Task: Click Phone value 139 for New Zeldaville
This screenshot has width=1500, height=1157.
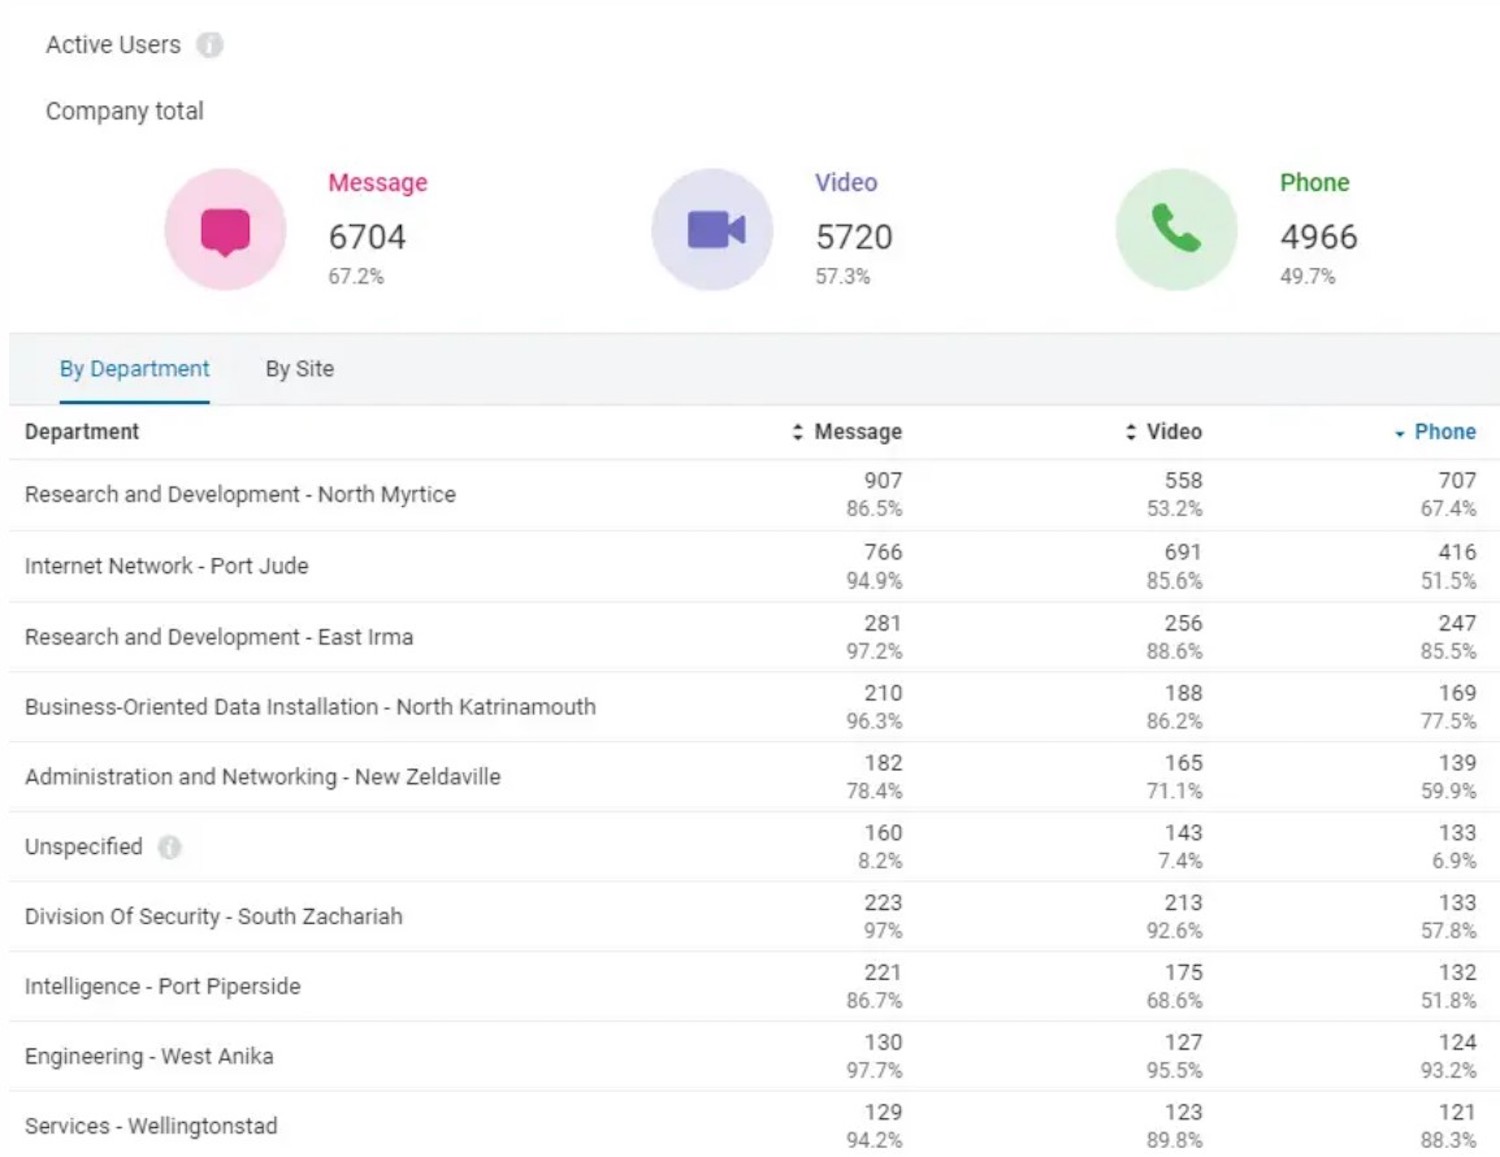Action: tap(1457, 763)
